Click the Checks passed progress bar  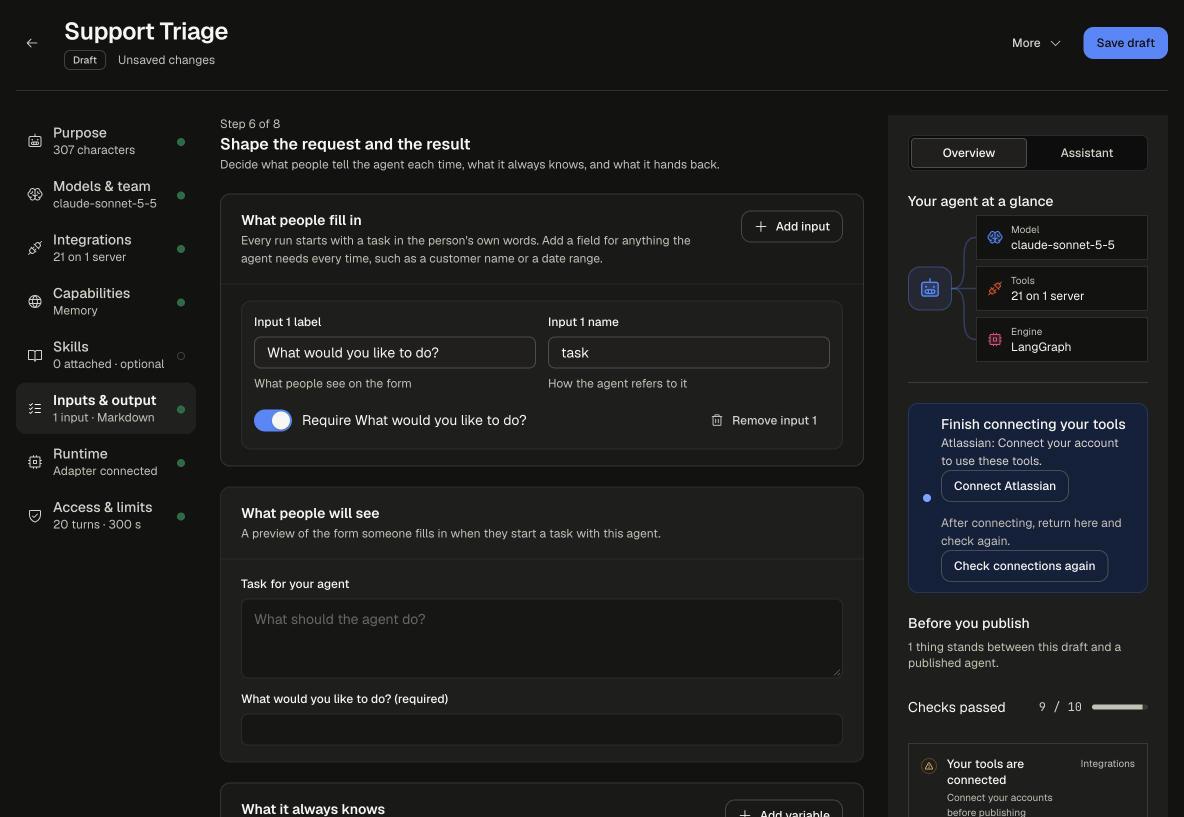pos(1119,707)
